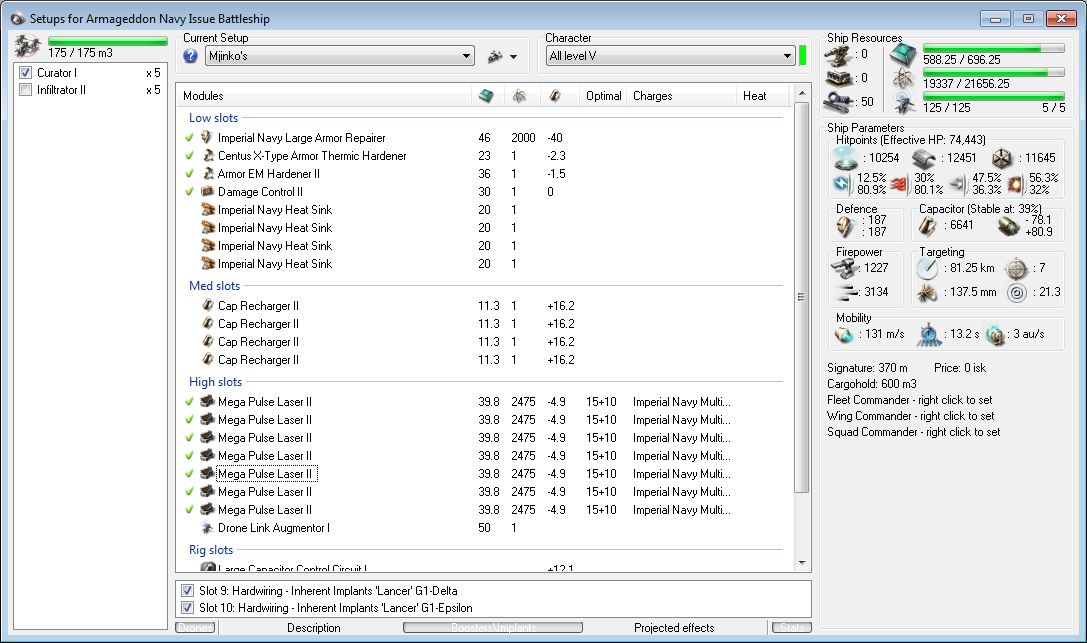The width and height of the screenshot is (1087, 643).
Task: Click the launcher hardpoints icon in Ship Resources
Action: [x=838, y=78]
